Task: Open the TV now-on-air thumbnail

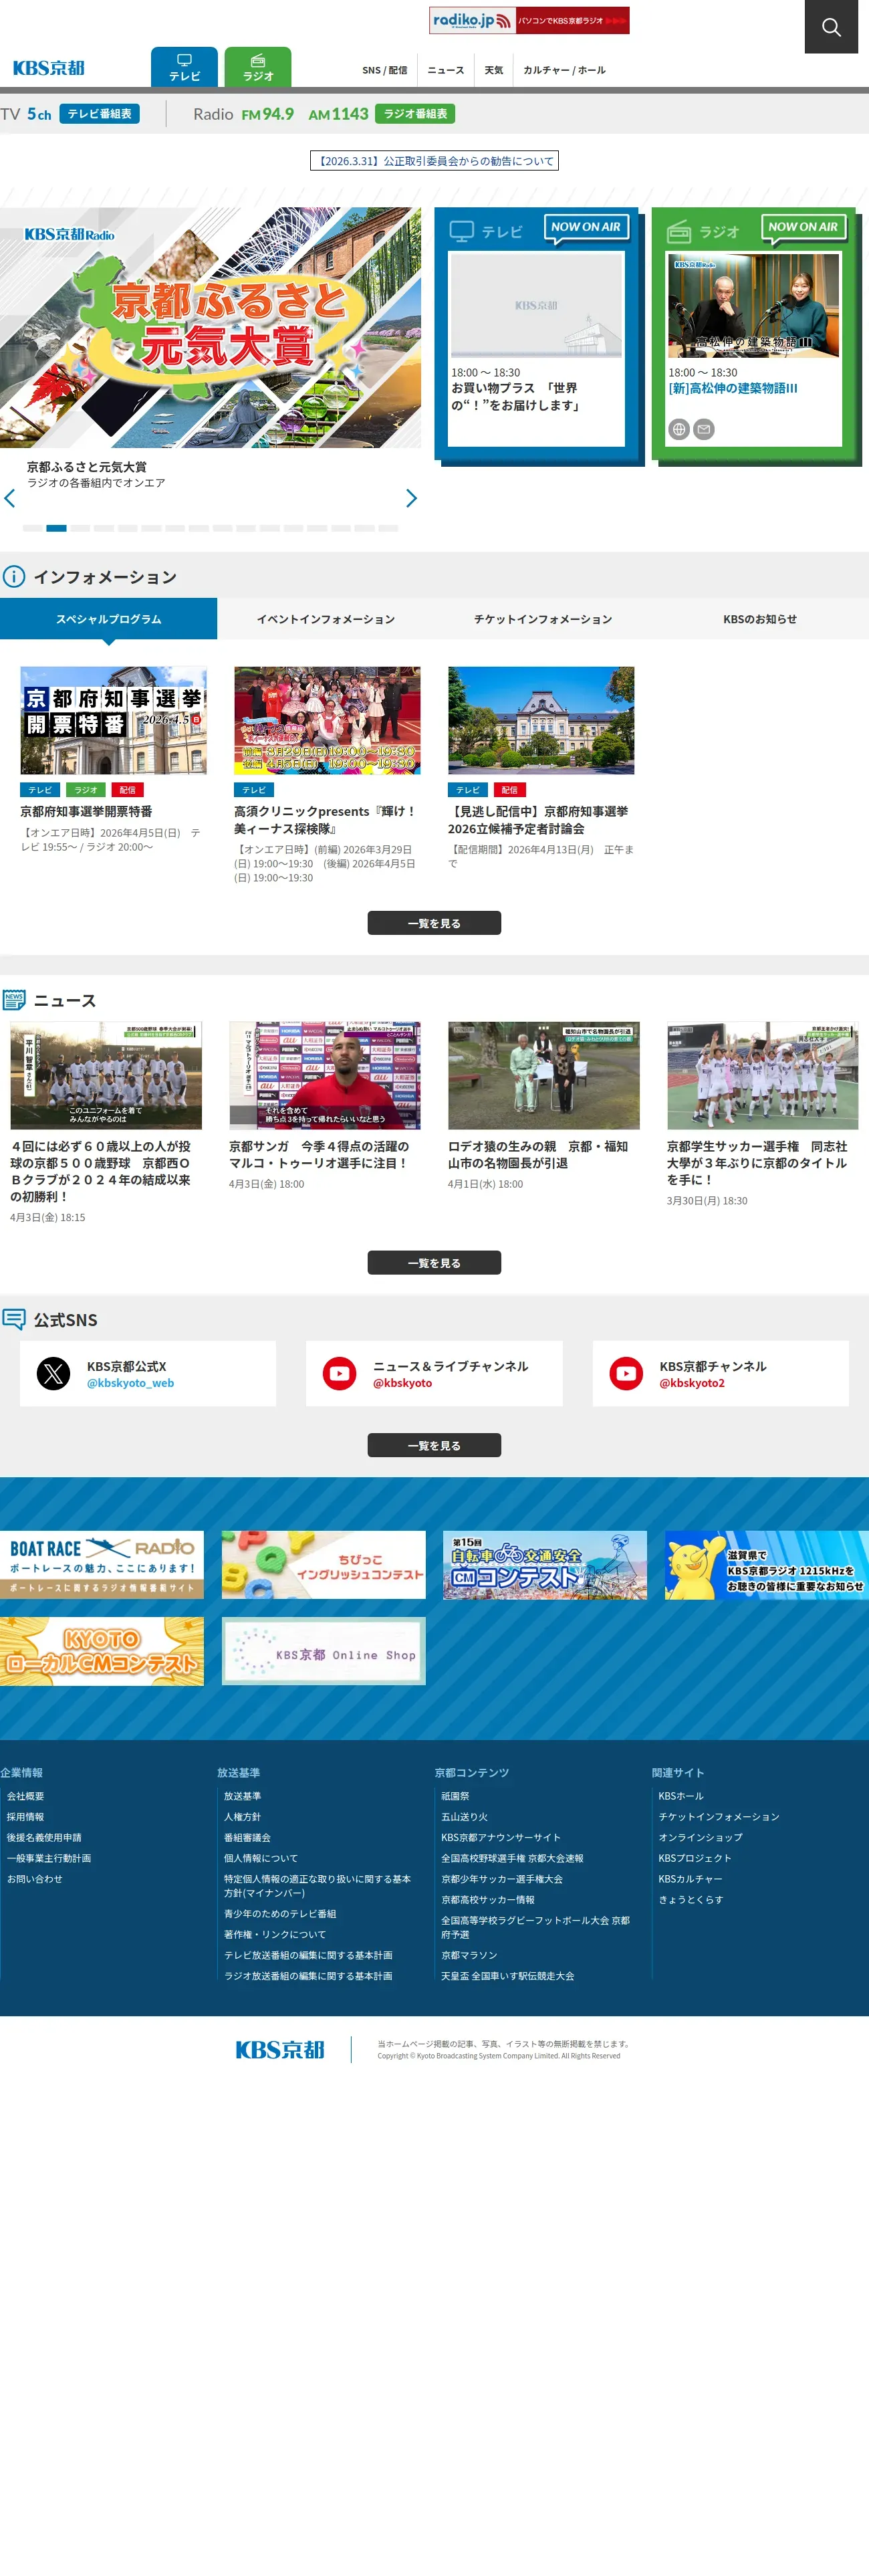Action: 536,305
